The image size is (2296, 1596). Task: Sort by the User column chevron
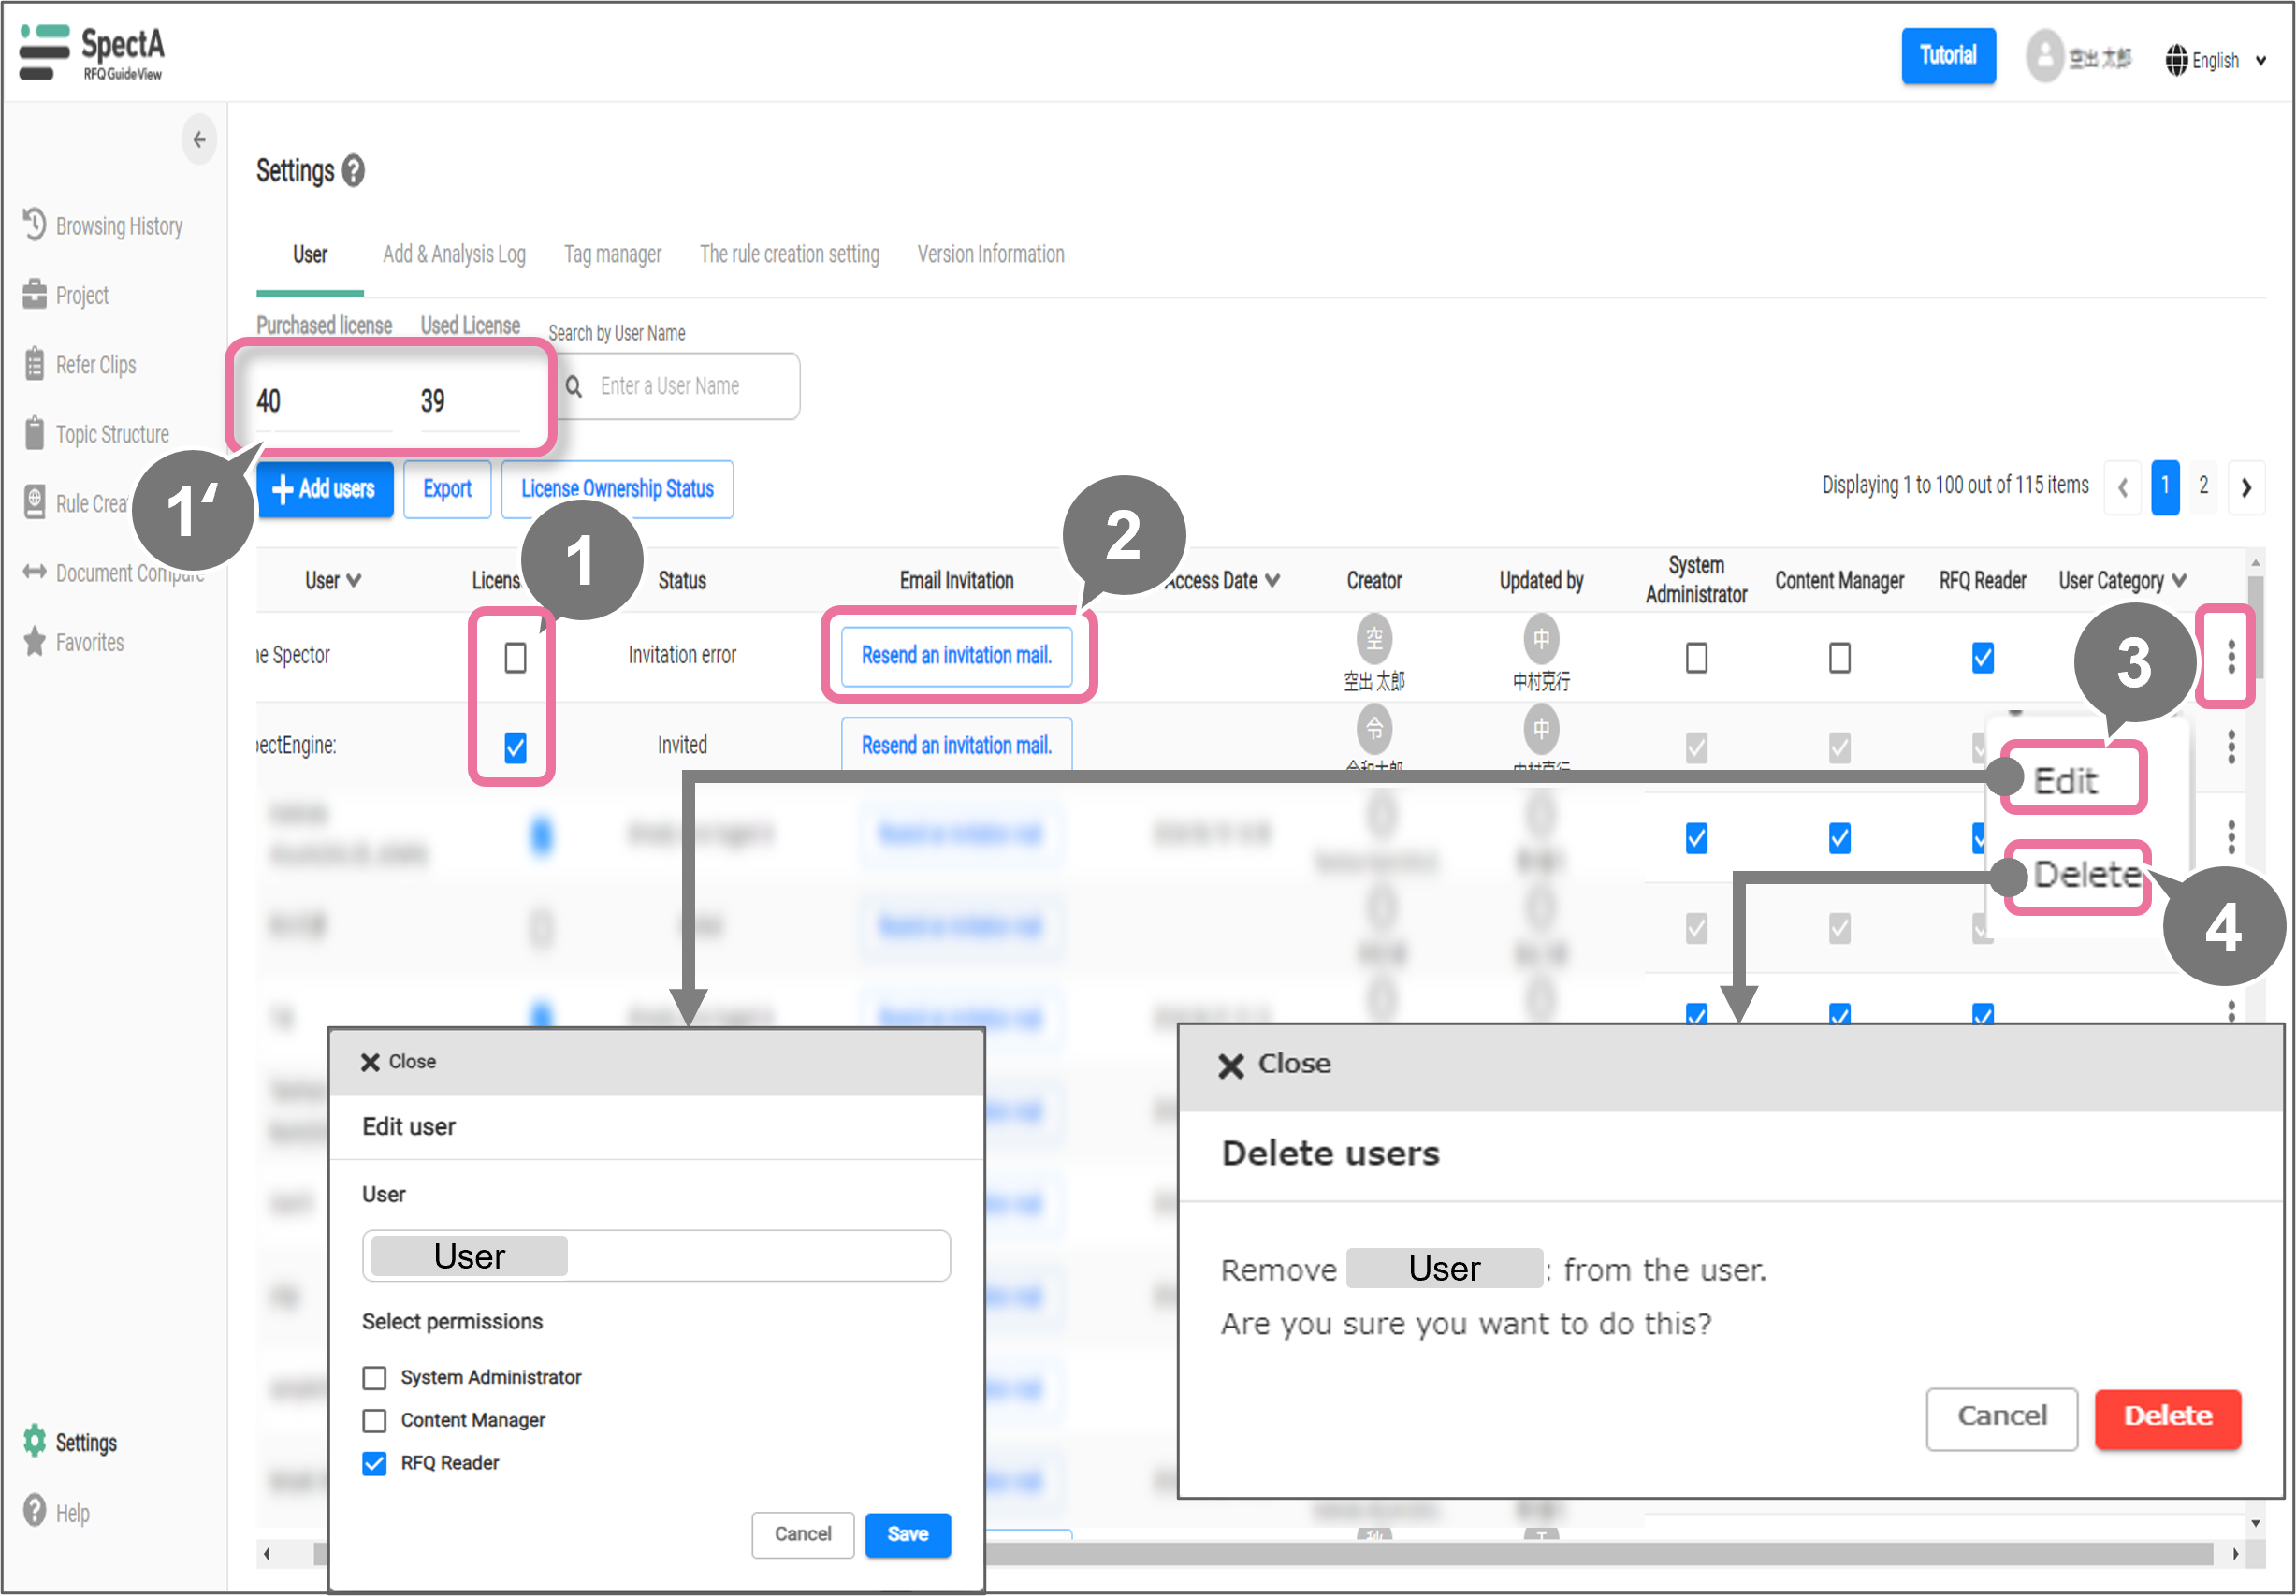pos(354,580)
